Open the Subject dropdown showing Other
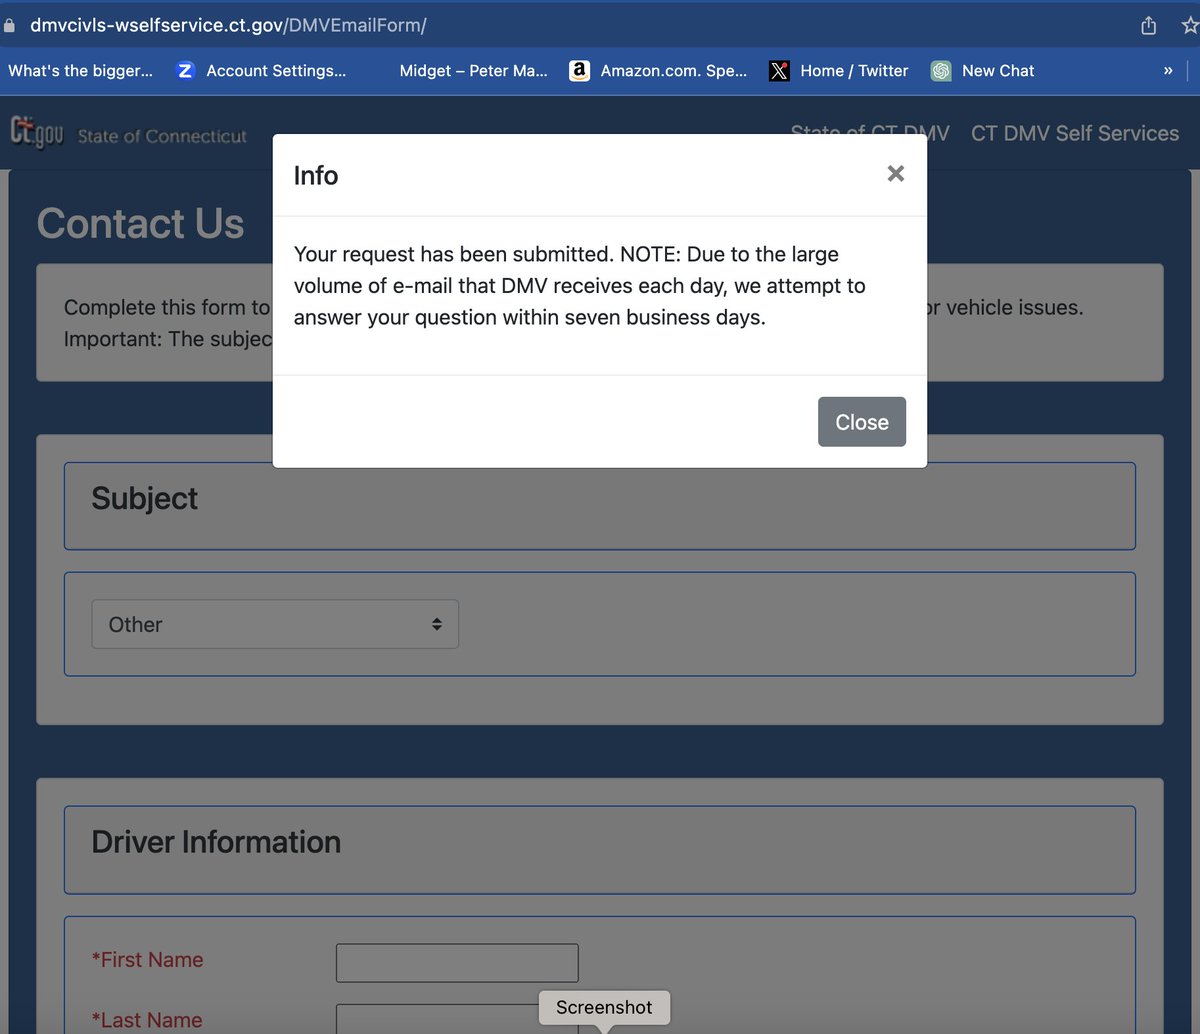The height and width of the screenshot is (1034, 1200). pos(275,624)
